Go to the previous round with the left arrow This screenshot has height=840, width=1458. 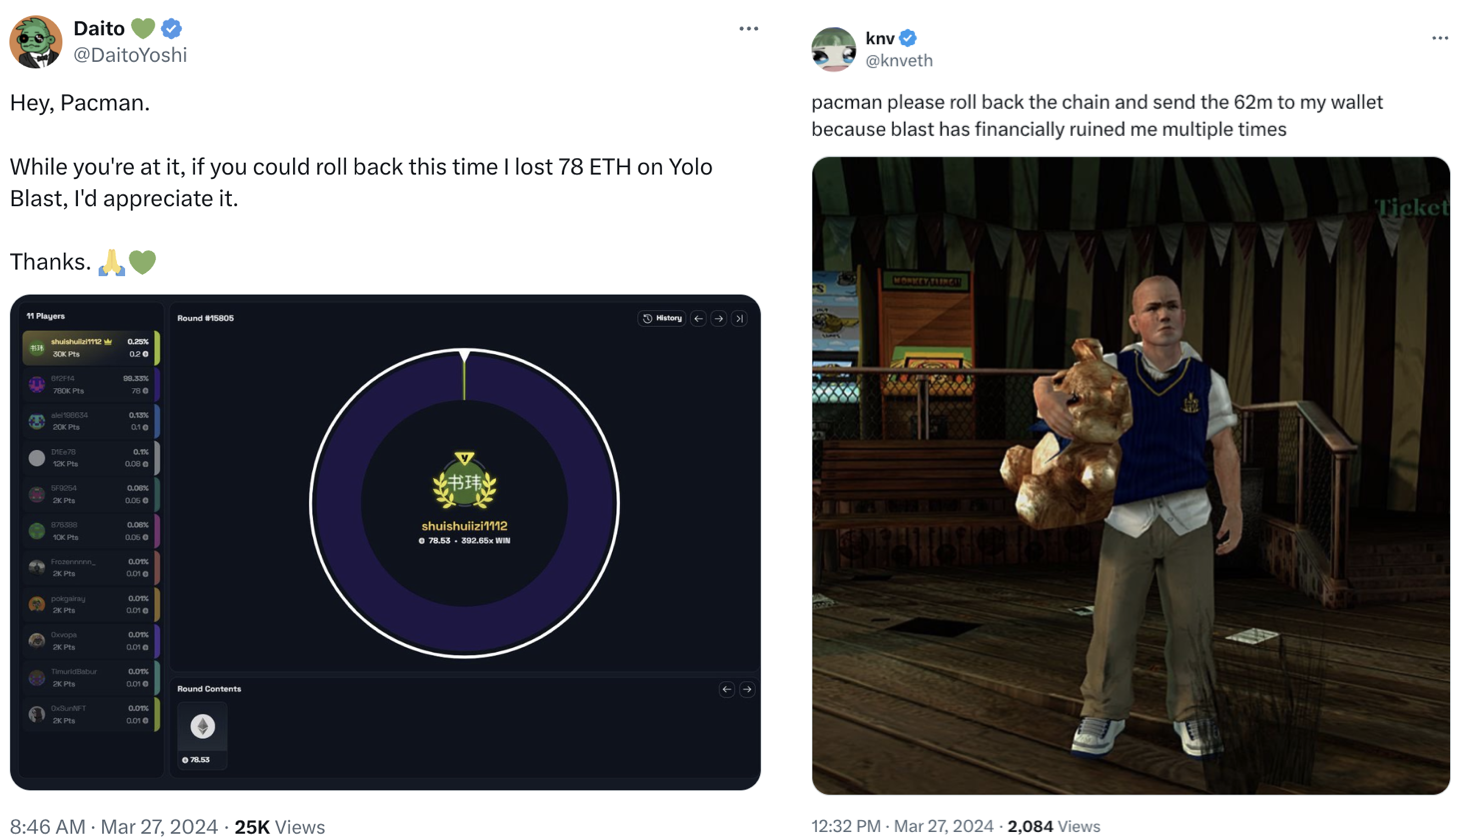pos(698,318)
